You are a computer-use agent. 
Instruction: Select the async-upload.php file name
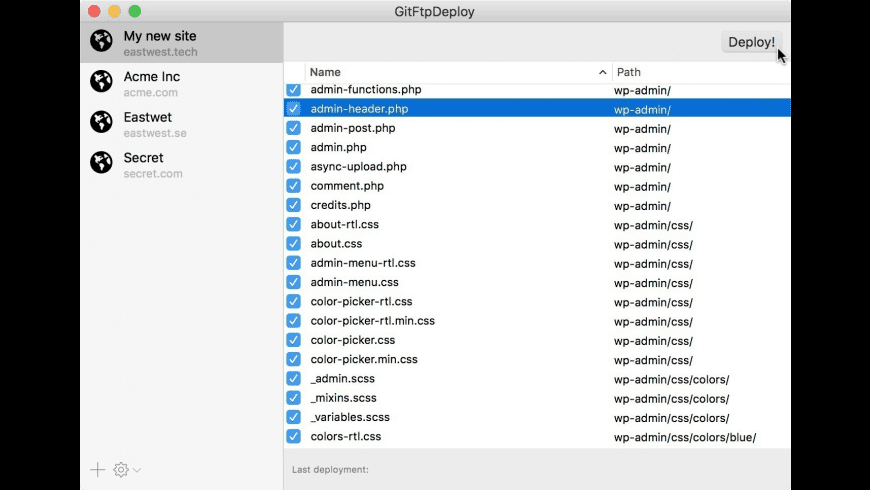click(358, 166)
